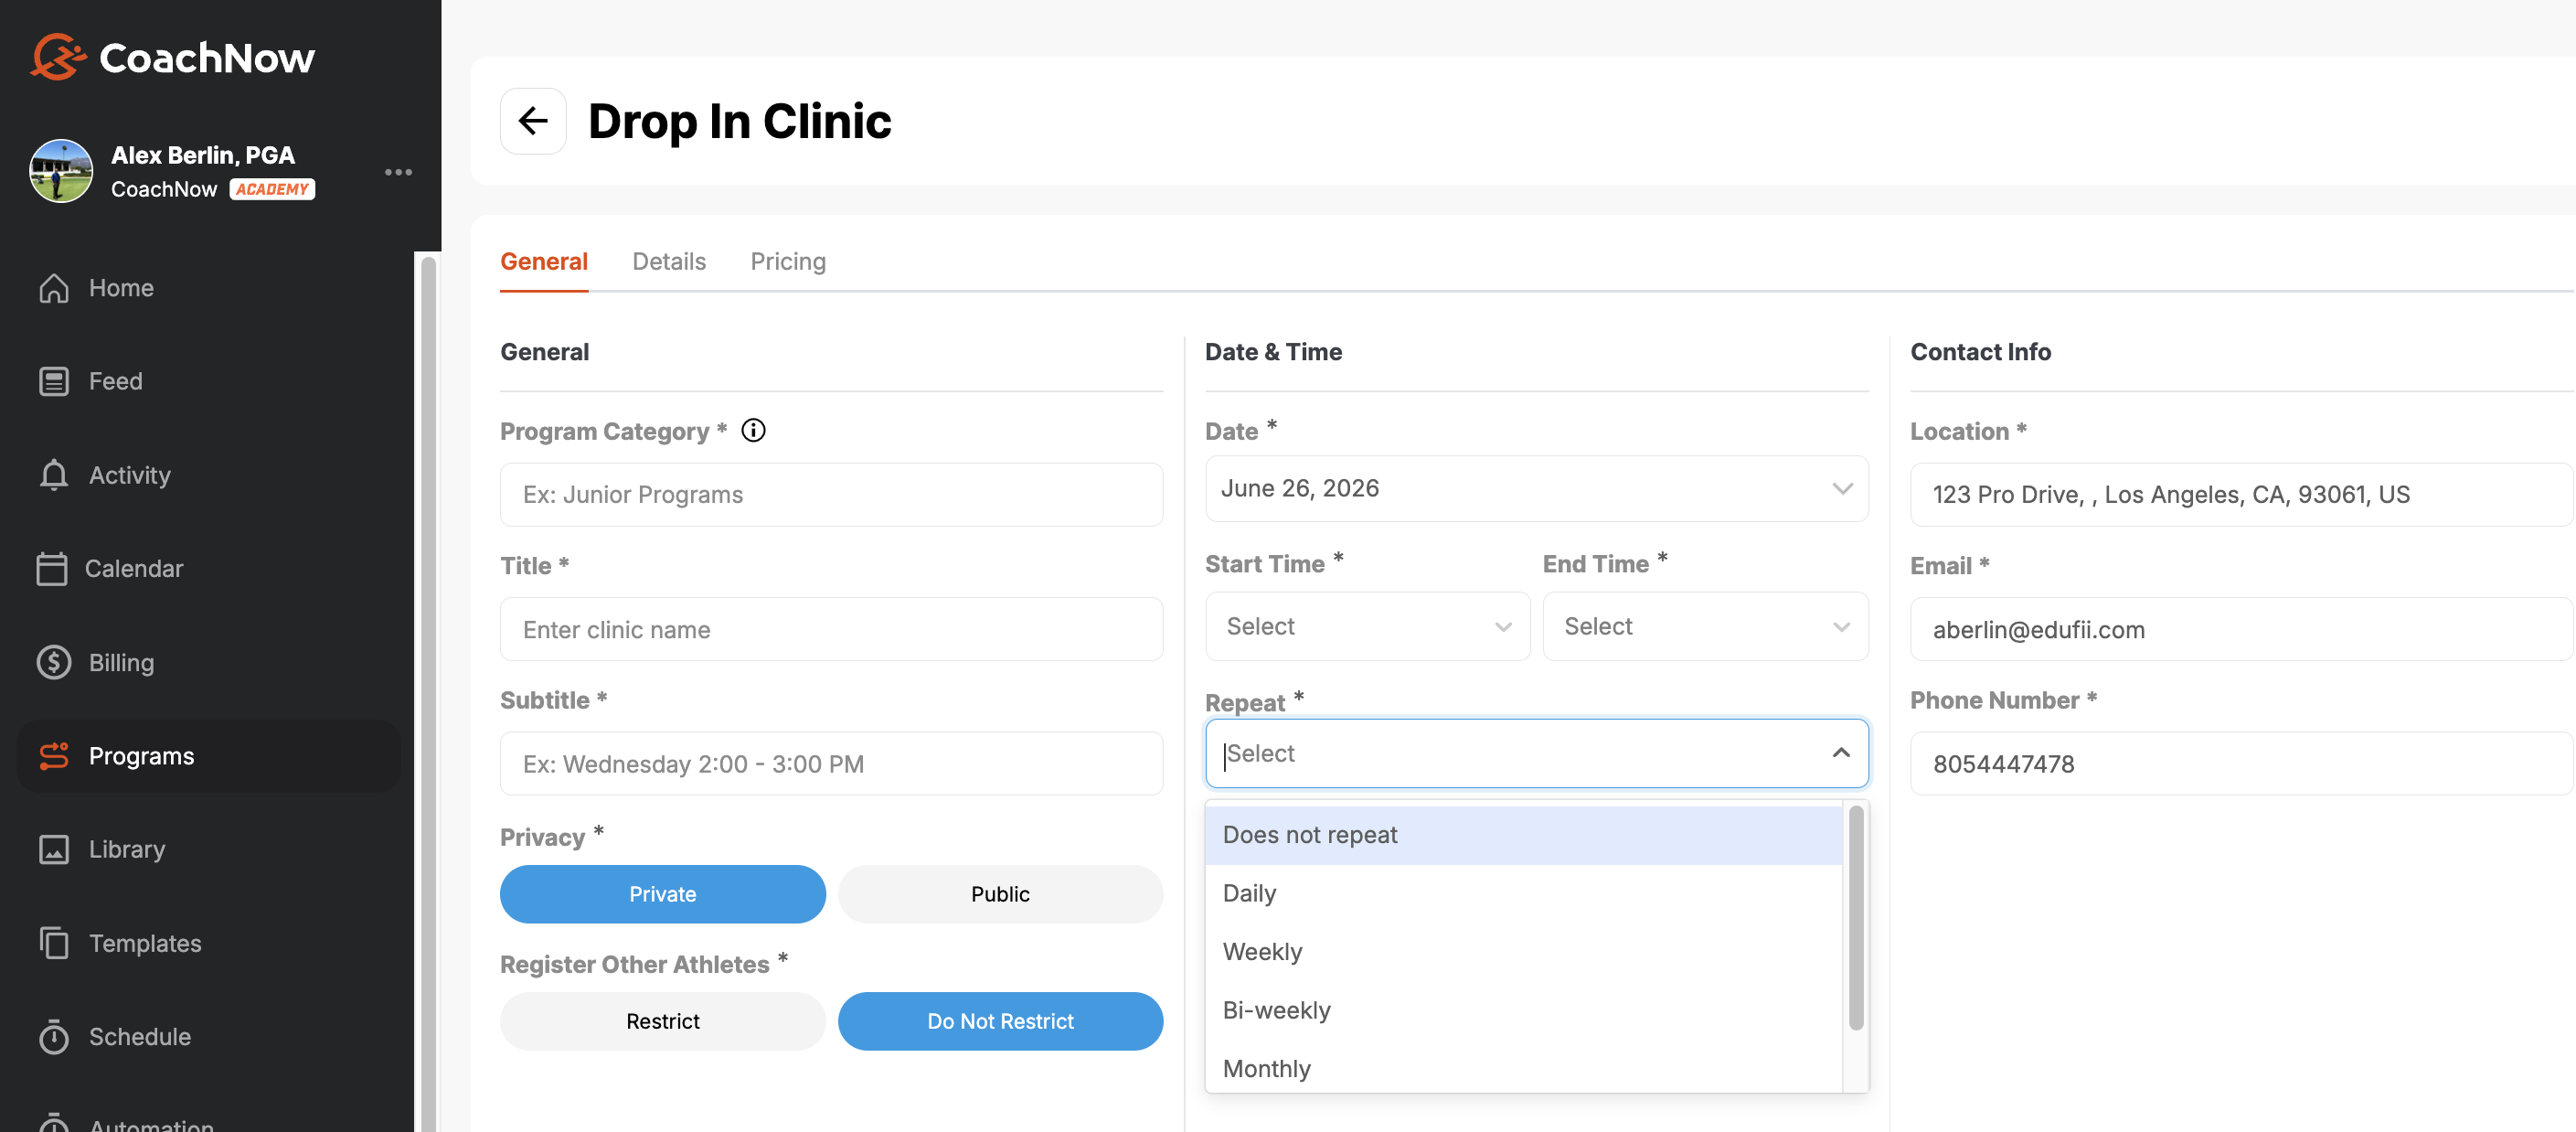
Task: Click the Alex Berlin, PGA name
Action: point(203,155)
